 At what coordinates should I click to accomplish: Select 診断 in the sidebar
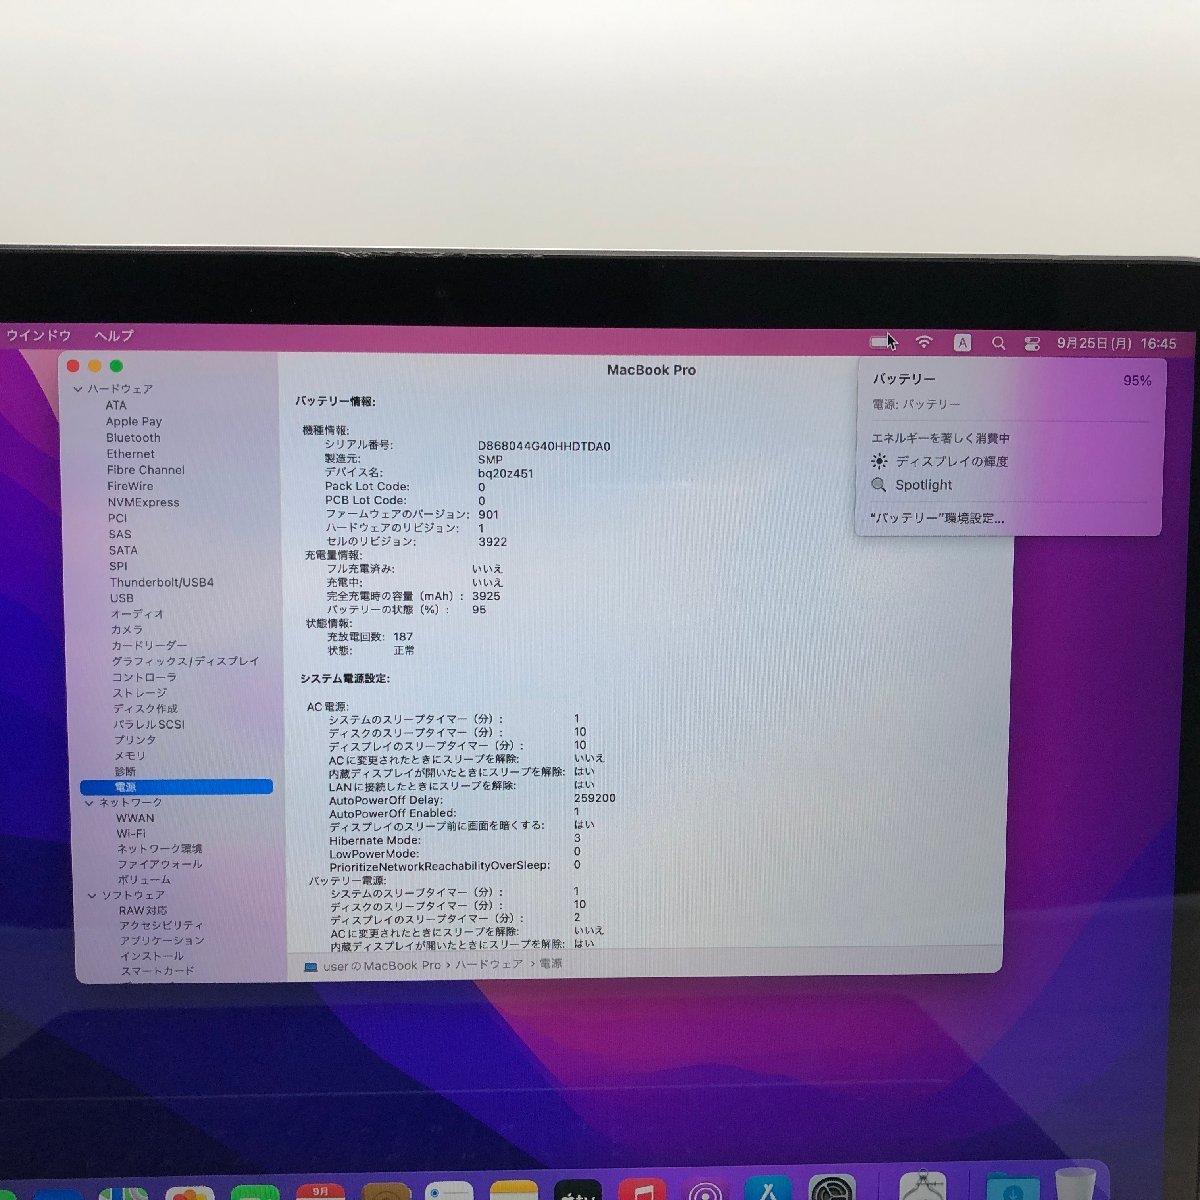coord(125,772)
